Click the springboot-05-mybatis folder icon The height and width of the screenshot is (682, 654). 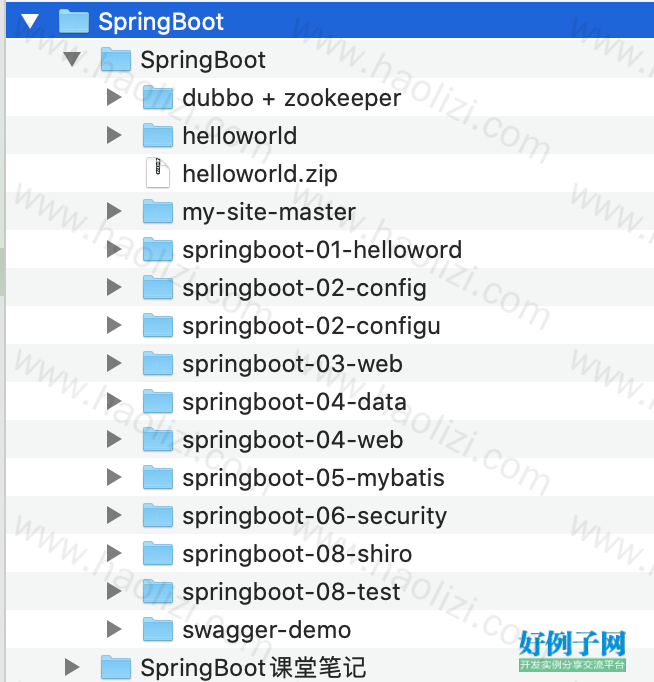coord(158,477)
